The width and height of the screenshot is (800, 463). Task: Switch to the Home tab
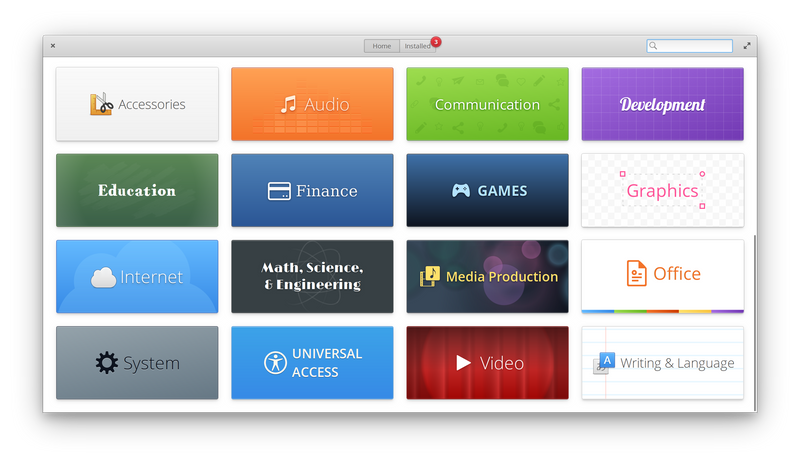click(x=382, y=46)
